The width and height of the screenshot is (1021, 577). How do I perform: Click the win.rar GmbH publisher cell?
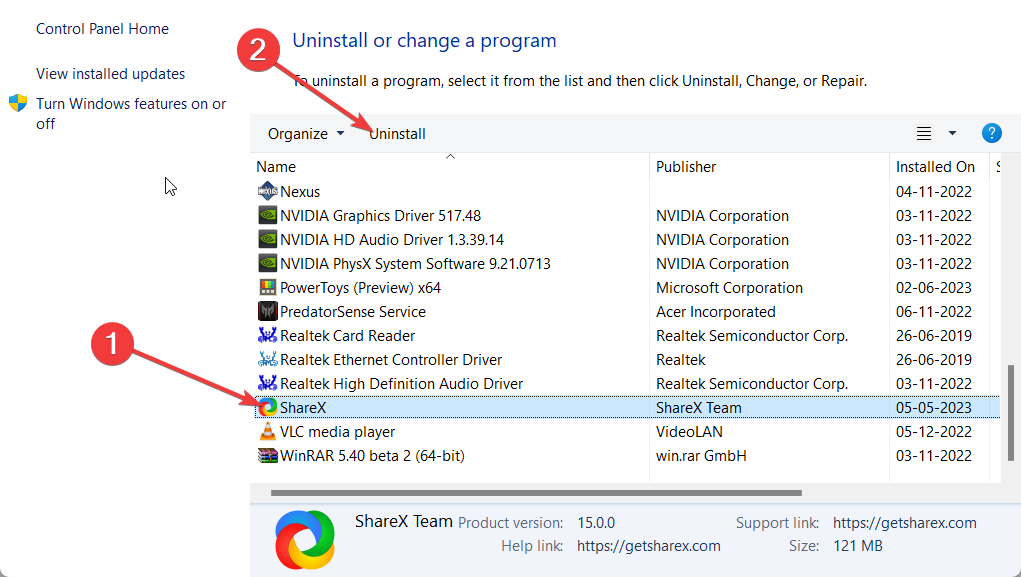tap(701, 456)
